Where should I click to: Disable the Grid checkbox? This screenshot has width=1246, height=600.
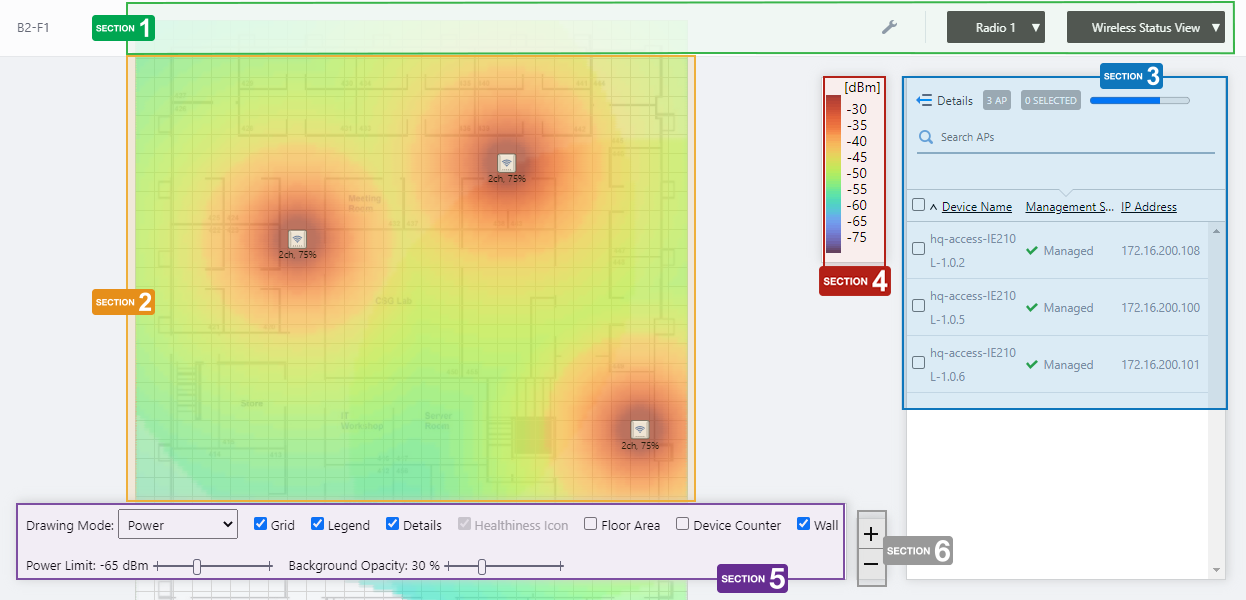(x=261, y=524)
